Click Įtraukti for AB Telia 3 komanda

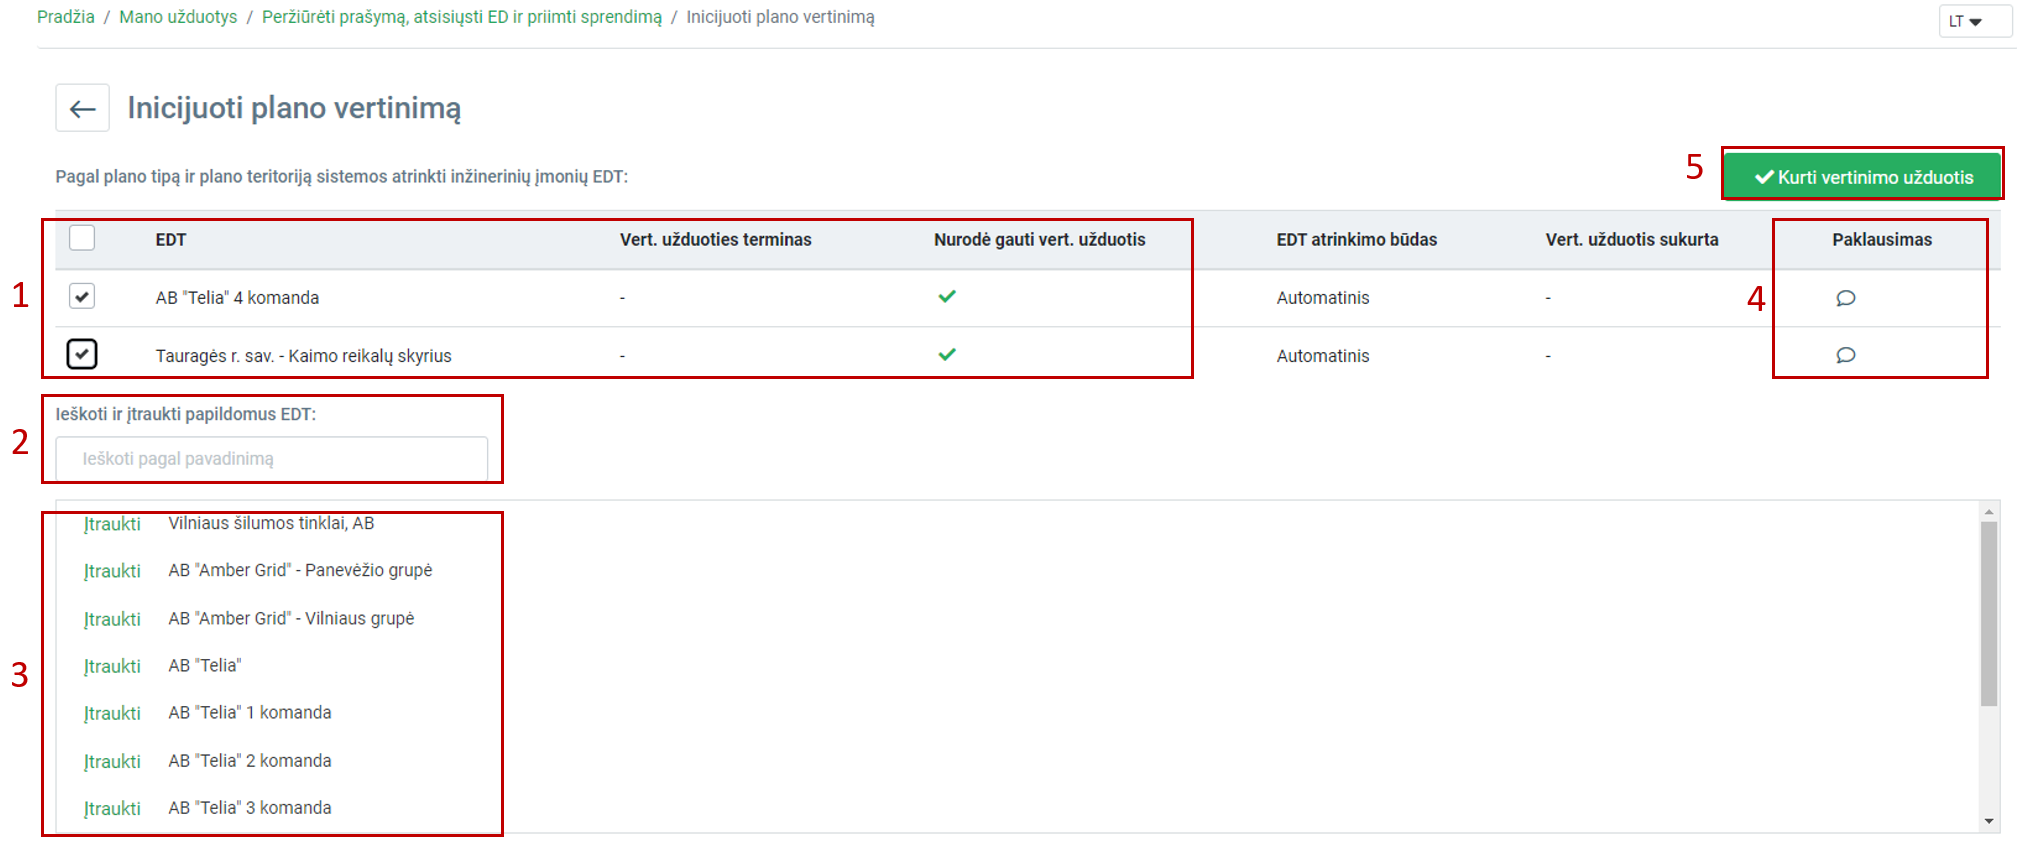112,808
